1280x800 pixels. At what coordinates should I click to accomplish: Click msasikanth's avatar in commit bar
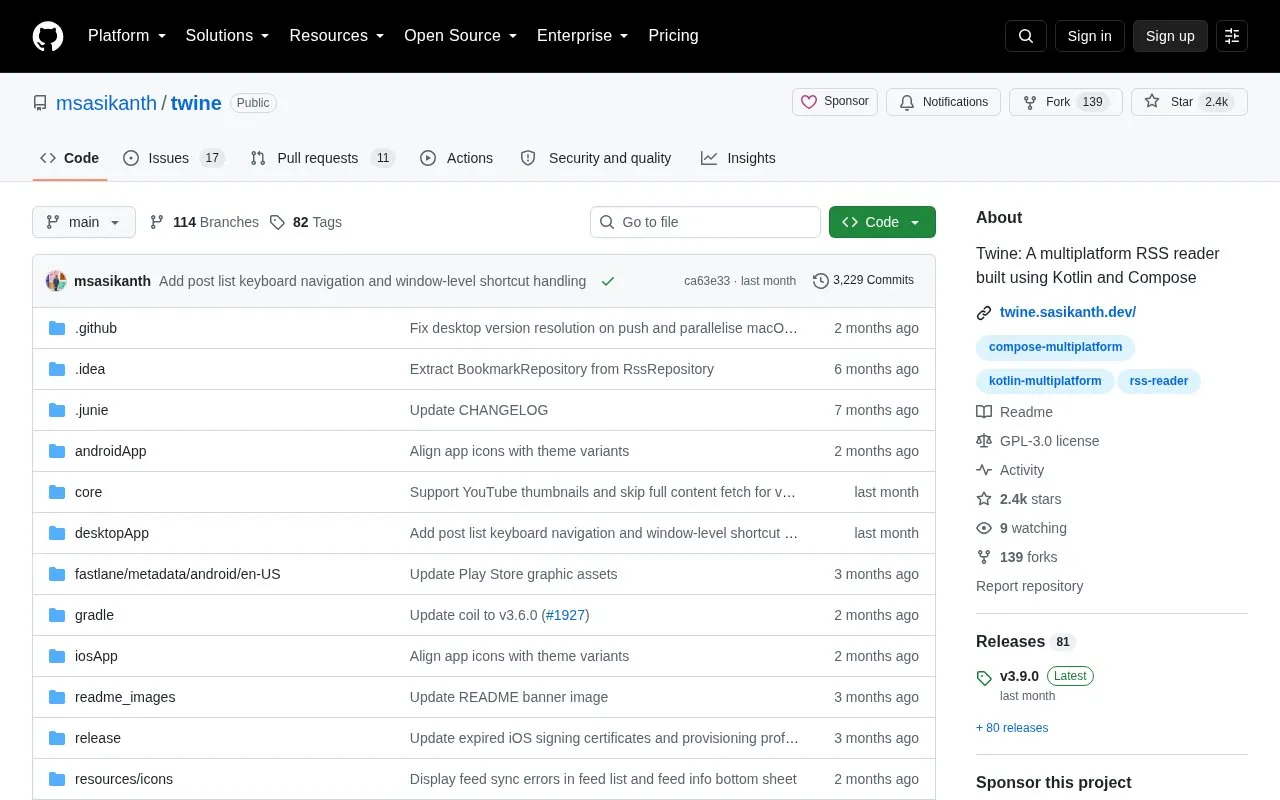tap(56, 281)
